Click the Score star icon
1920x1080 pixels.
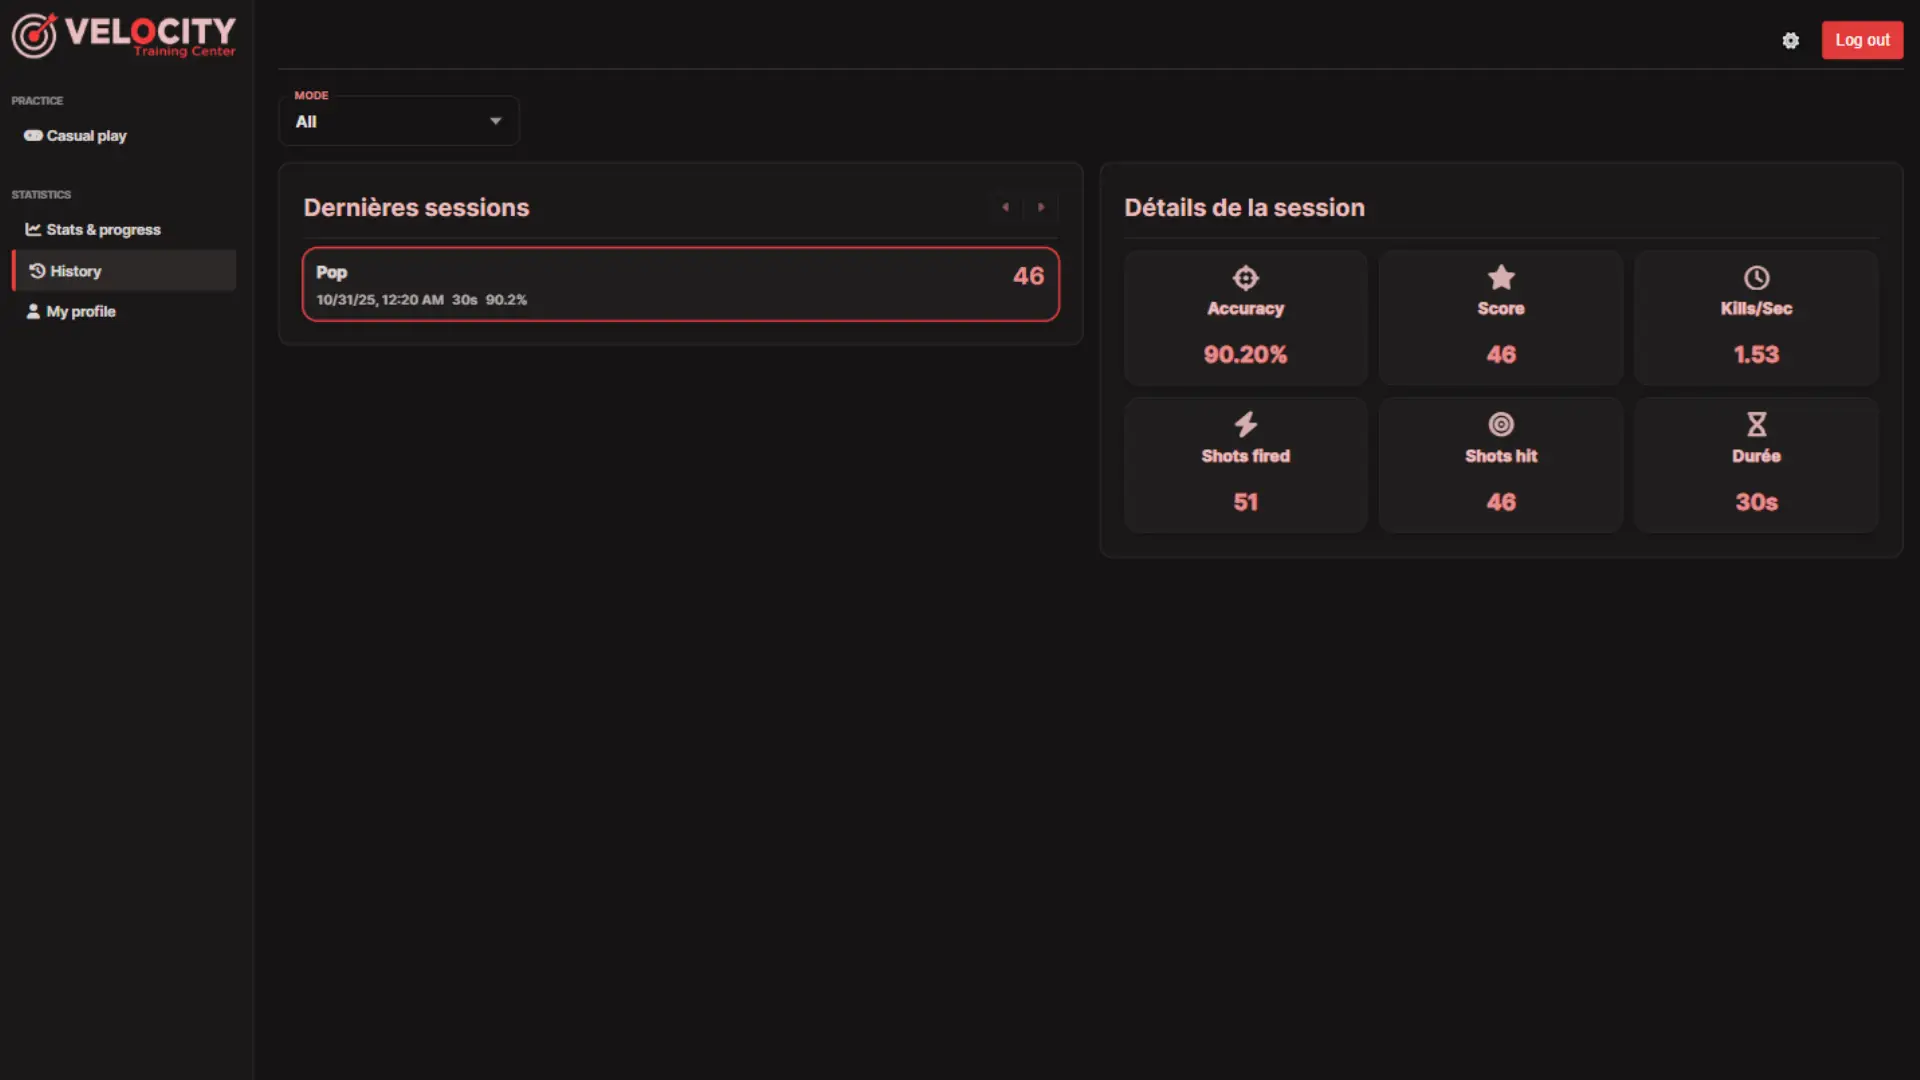point(1501,277)
